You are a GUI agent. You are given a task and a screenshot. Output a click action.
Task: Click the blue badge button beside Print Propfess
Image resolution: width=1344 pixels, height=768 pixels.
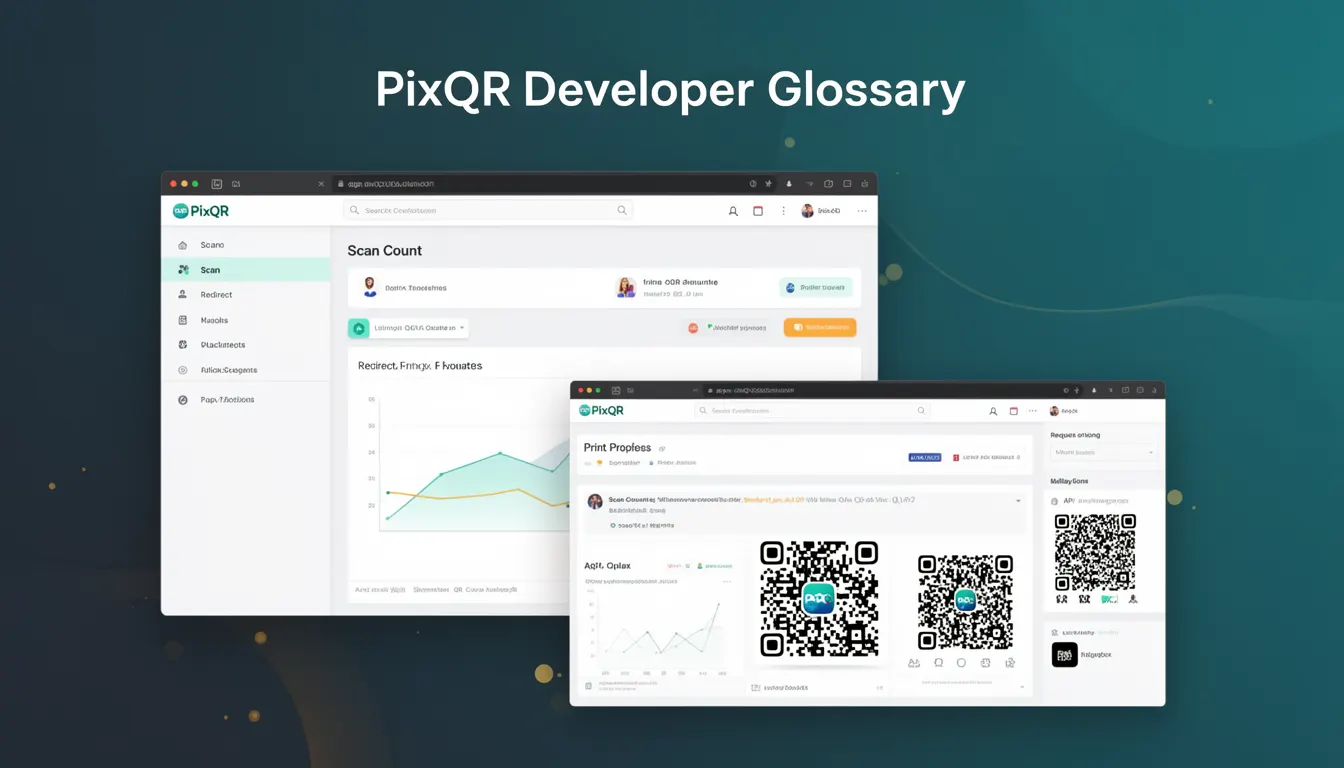click(924, 457)
